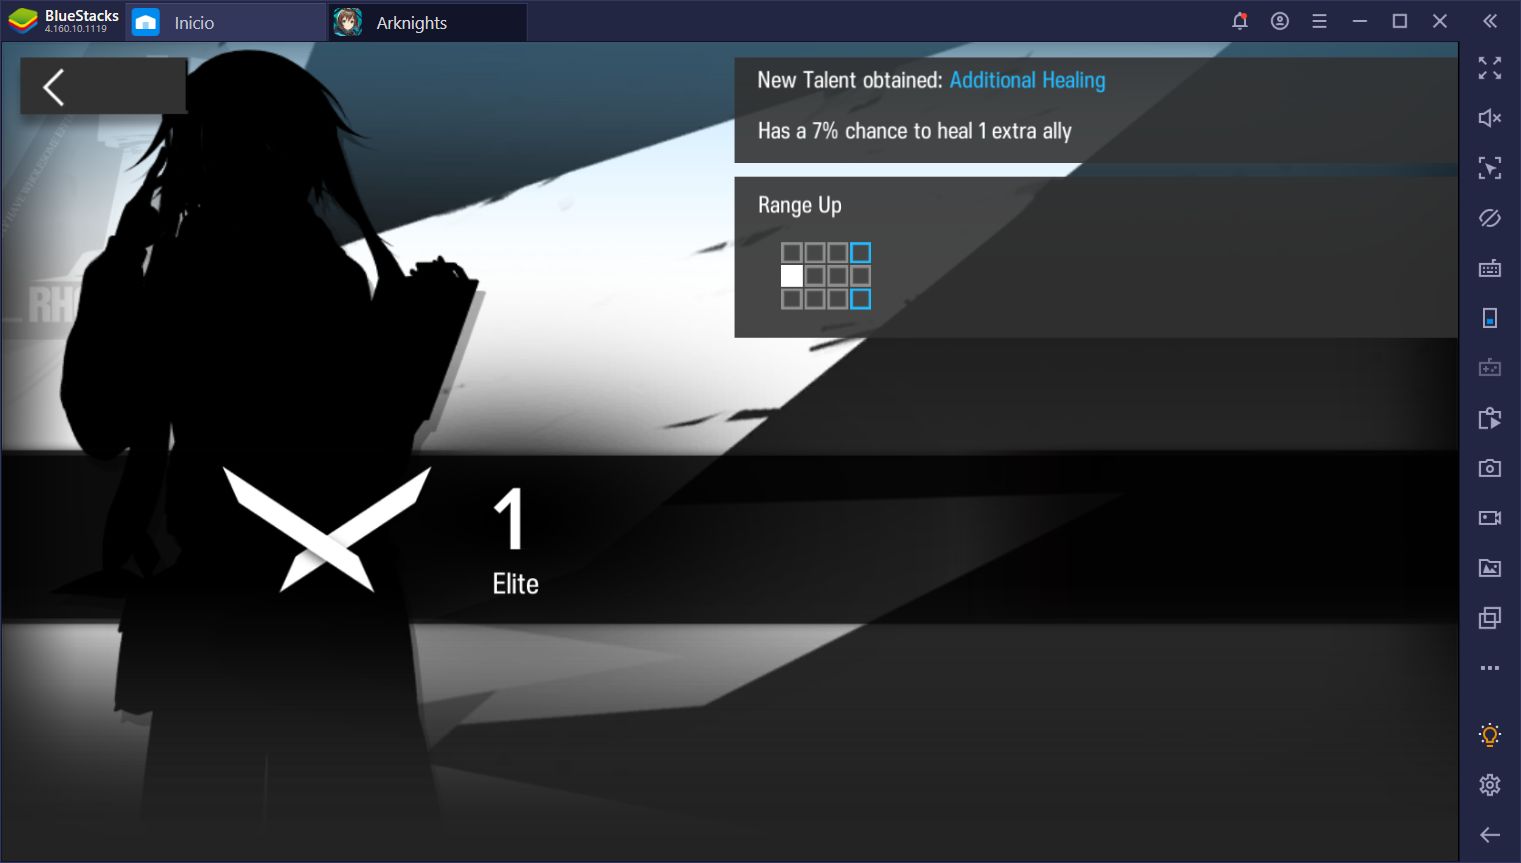Open the keyboard controls editor icon
The width and height of the screenshot is (1521, 863).
(1490, 268)
